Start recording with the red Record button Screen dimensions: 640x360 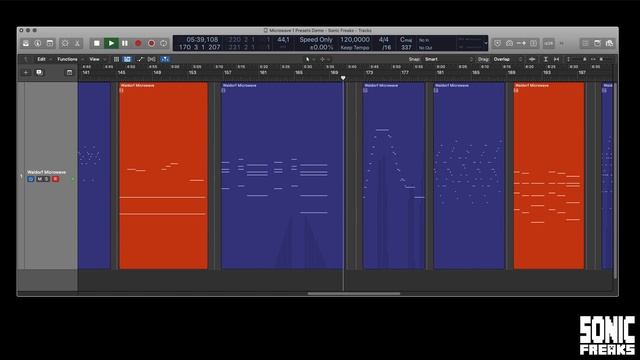coord(138,43)
